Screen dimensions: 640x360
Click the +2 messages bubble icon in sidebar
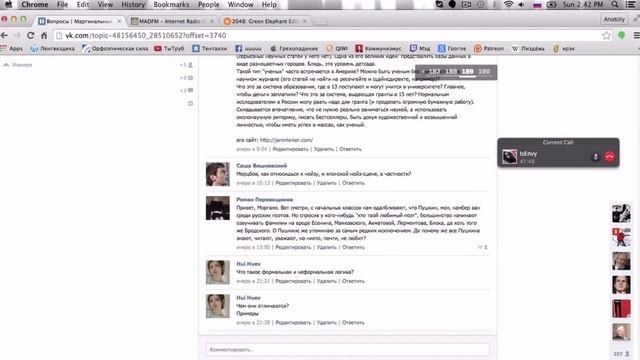coord(187,90)
